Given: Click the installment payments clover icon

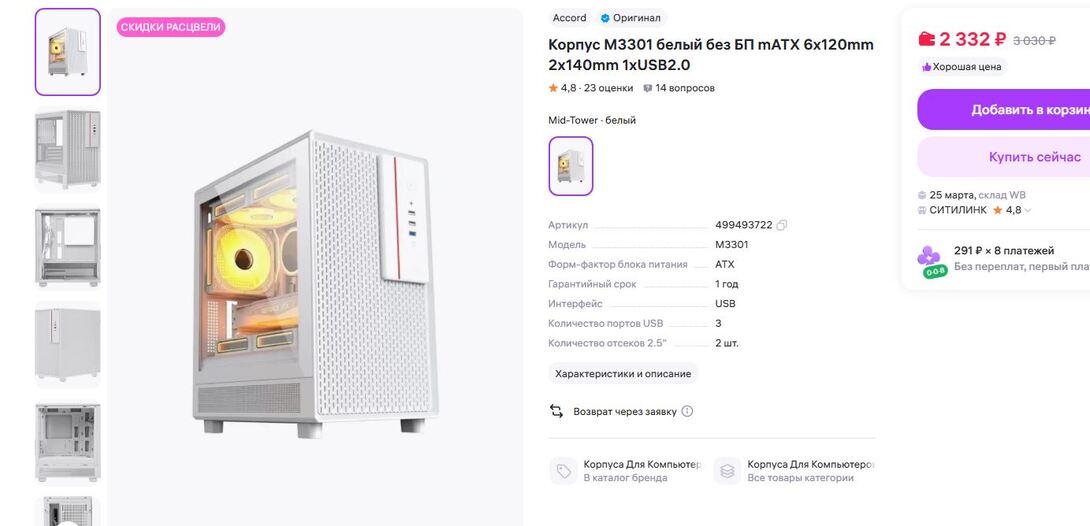Looking at the screenshot, I should pyautogui.click(x=931, y=258).
